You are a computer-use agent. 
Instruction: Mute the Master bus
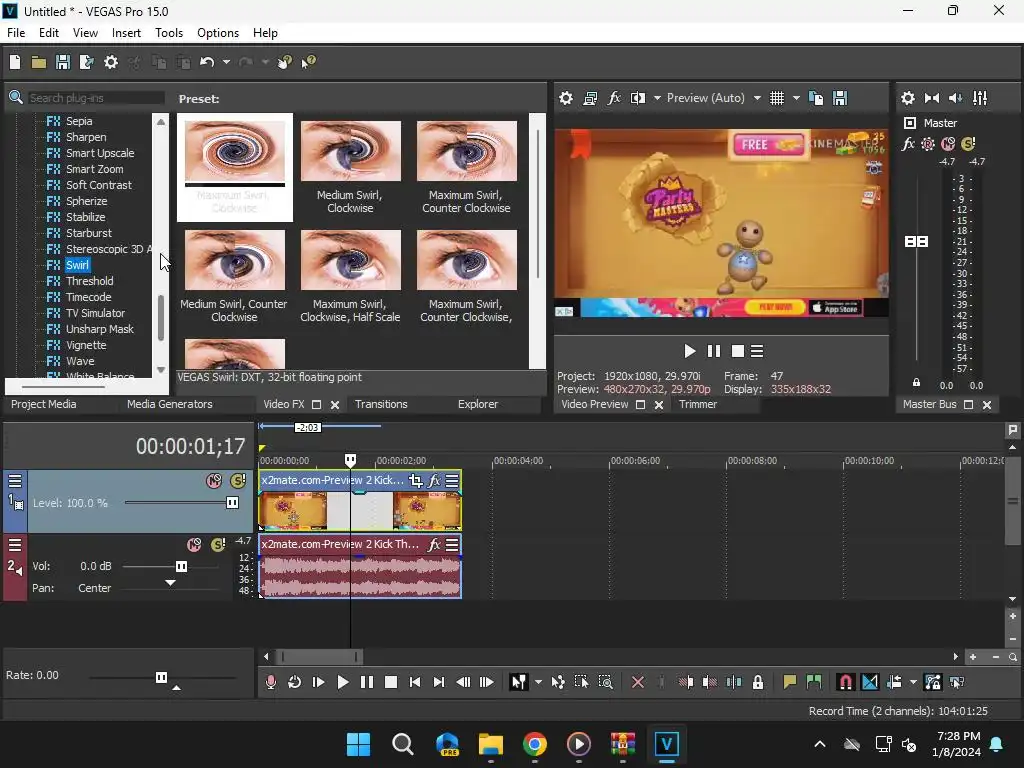click(x=948, y=144)
